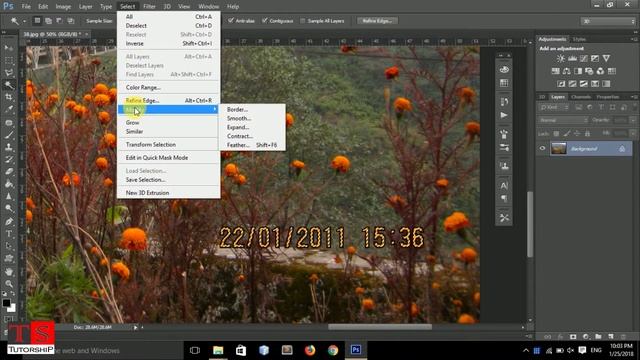Click the Background layer thumbnail
This screenshot has width=640, height=360.
(558, 149)
